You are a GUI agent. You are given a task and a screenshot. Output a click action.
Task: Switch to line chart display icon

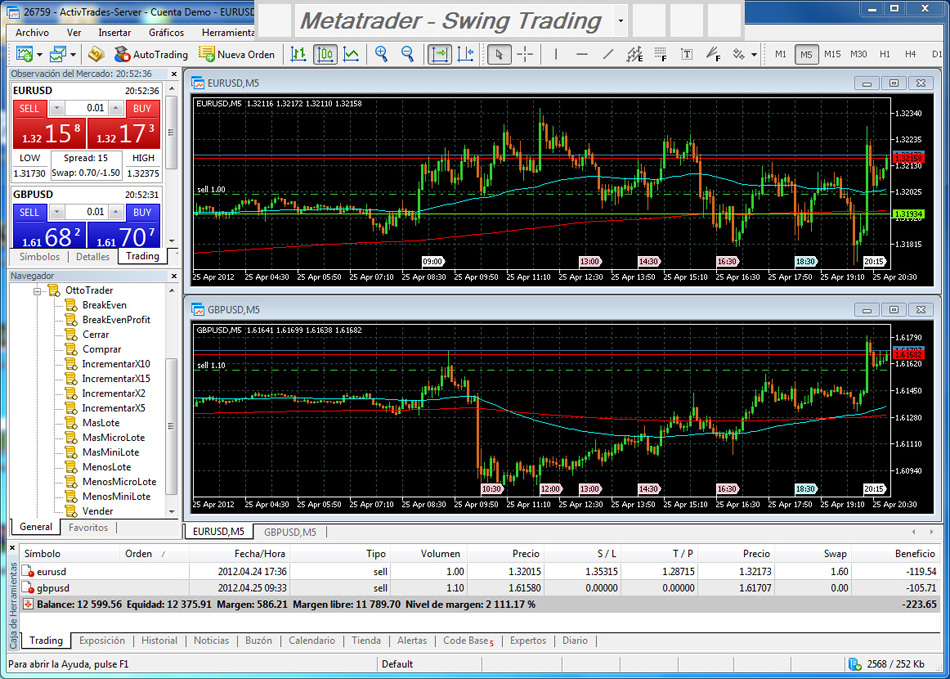[x=351, y=54]
